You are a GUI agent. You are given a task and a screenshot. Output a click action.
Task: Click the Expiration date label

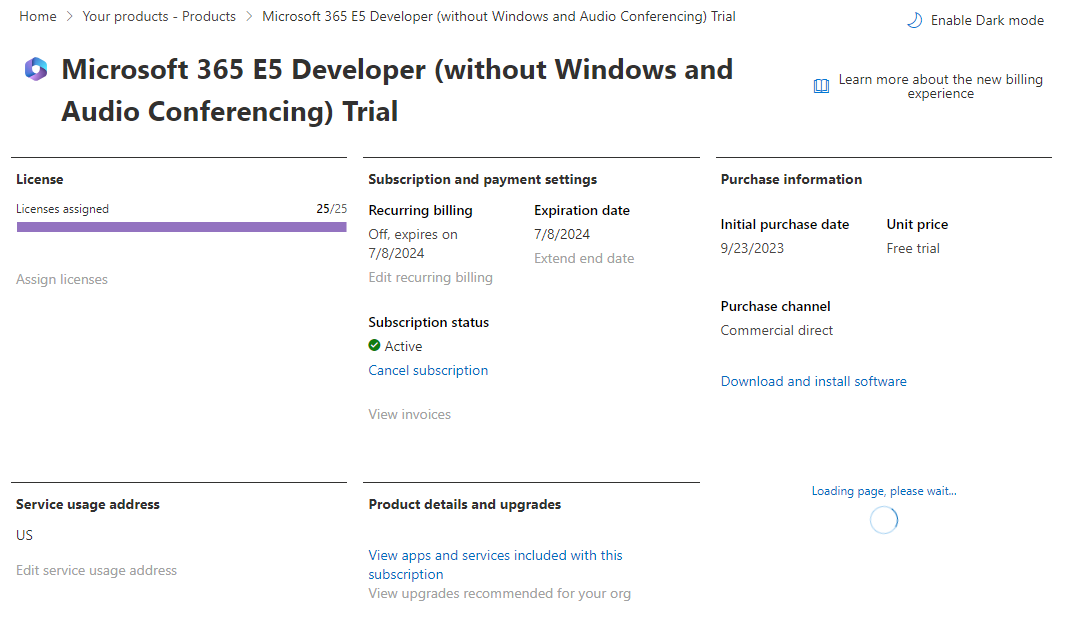pos(582,210)
